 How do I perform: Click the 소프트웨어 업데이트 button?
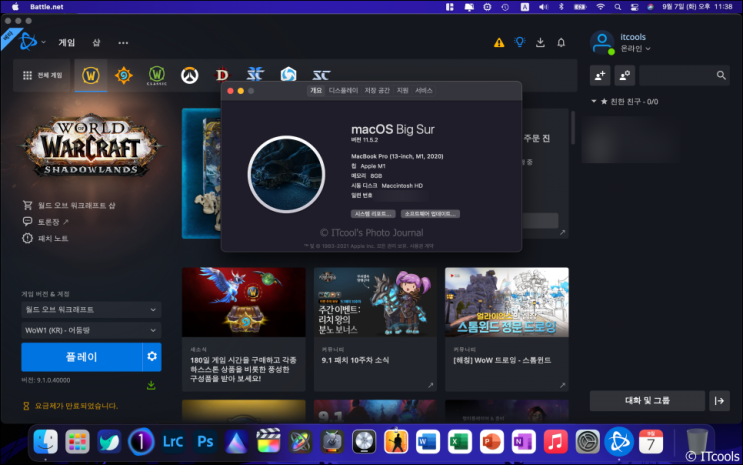[x=430, y=214]
